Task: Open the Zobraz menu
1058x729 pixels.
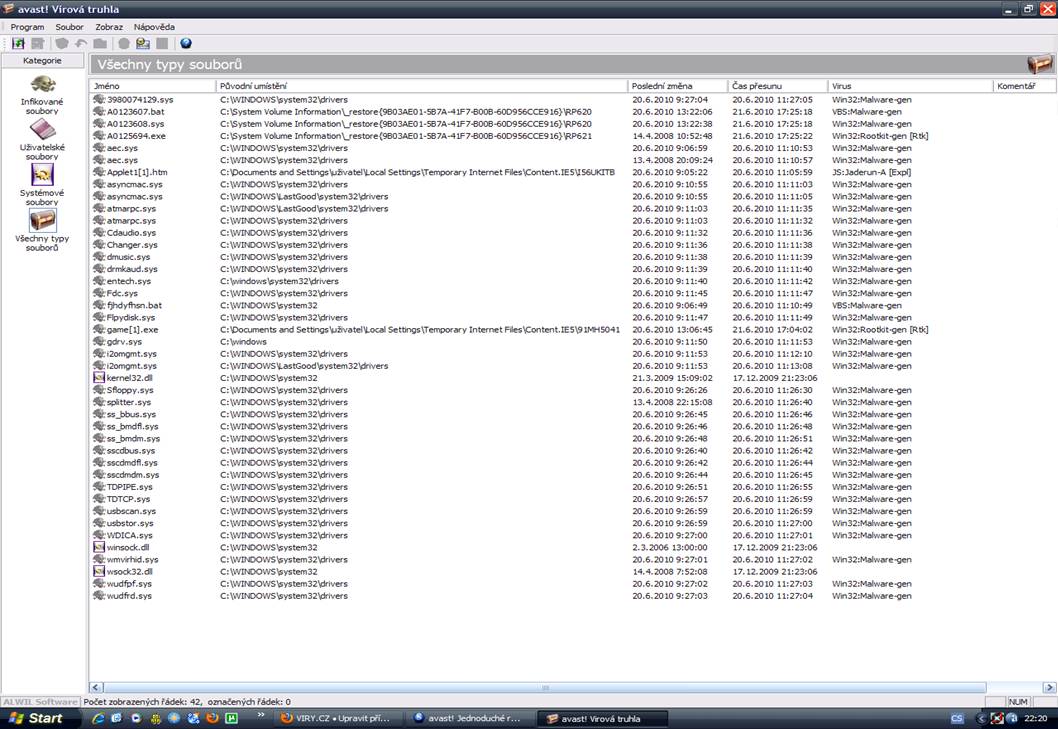Action: pyautogui.click(x=109, y=27)
